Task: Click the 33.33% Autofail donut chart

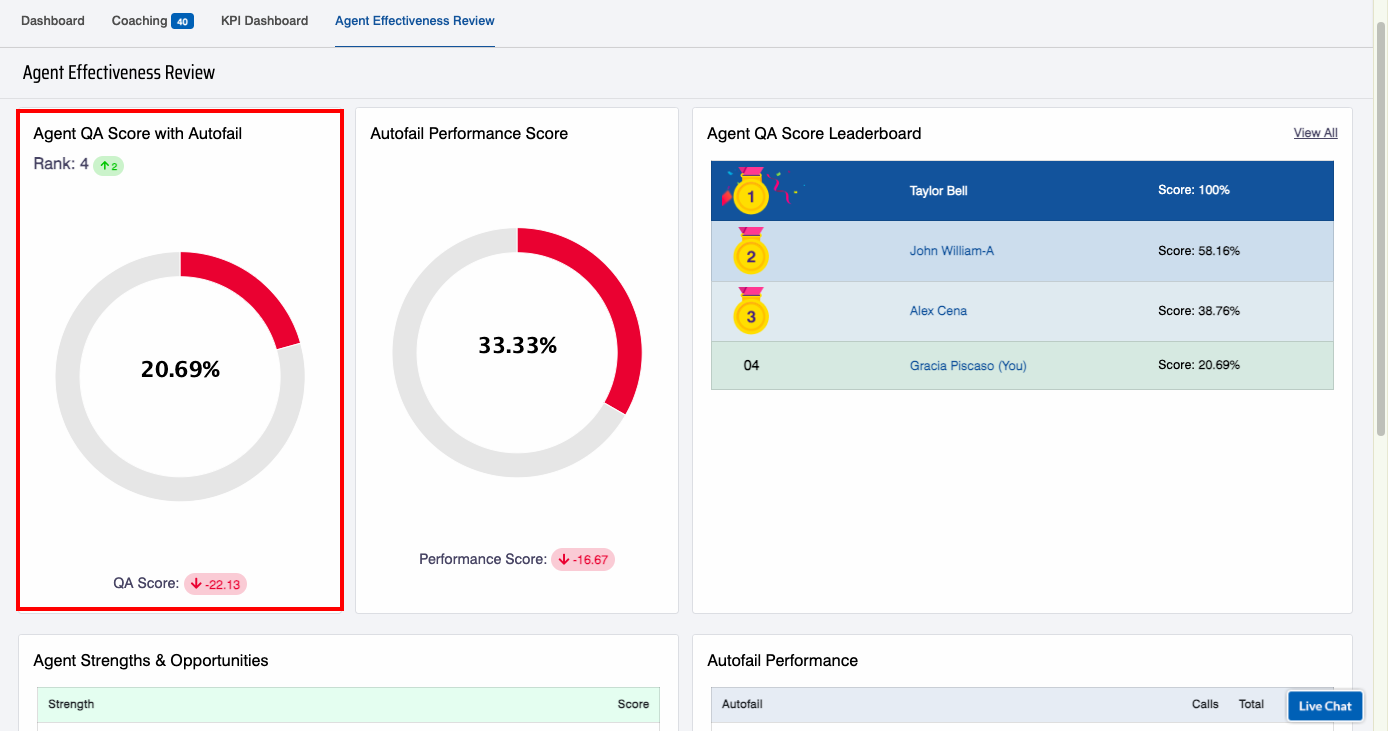Action: tap(517, 352)
